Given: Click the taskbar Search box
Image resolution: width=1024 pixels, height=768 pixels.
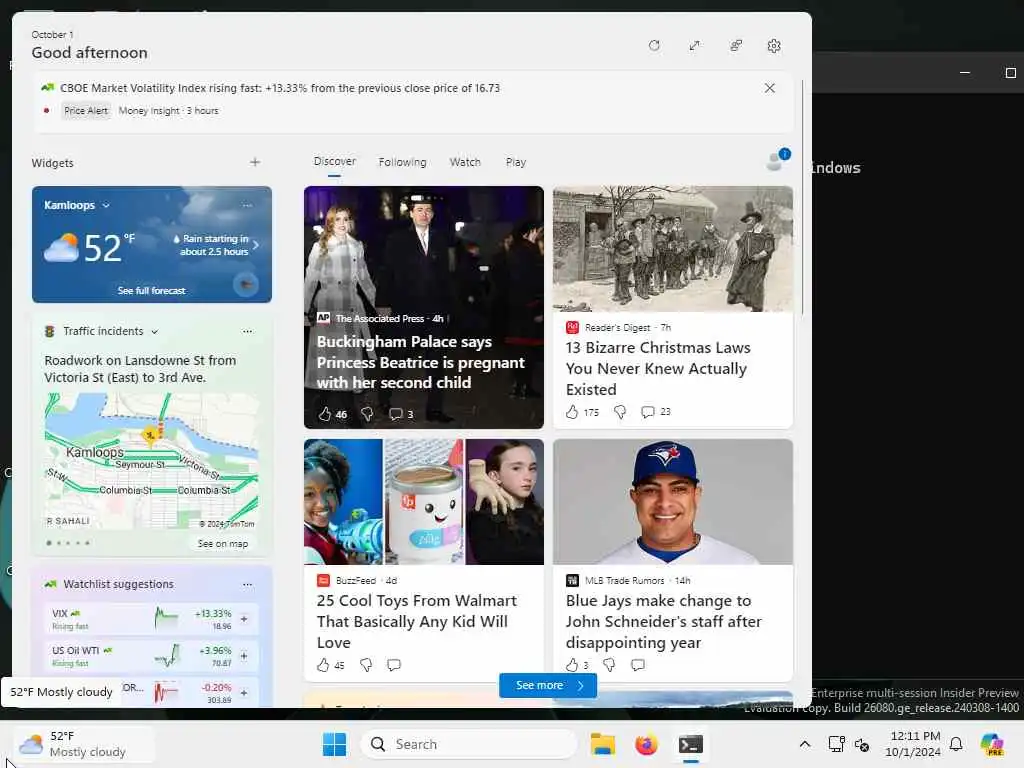Looking at the screenshot, I should click(469, 744).
